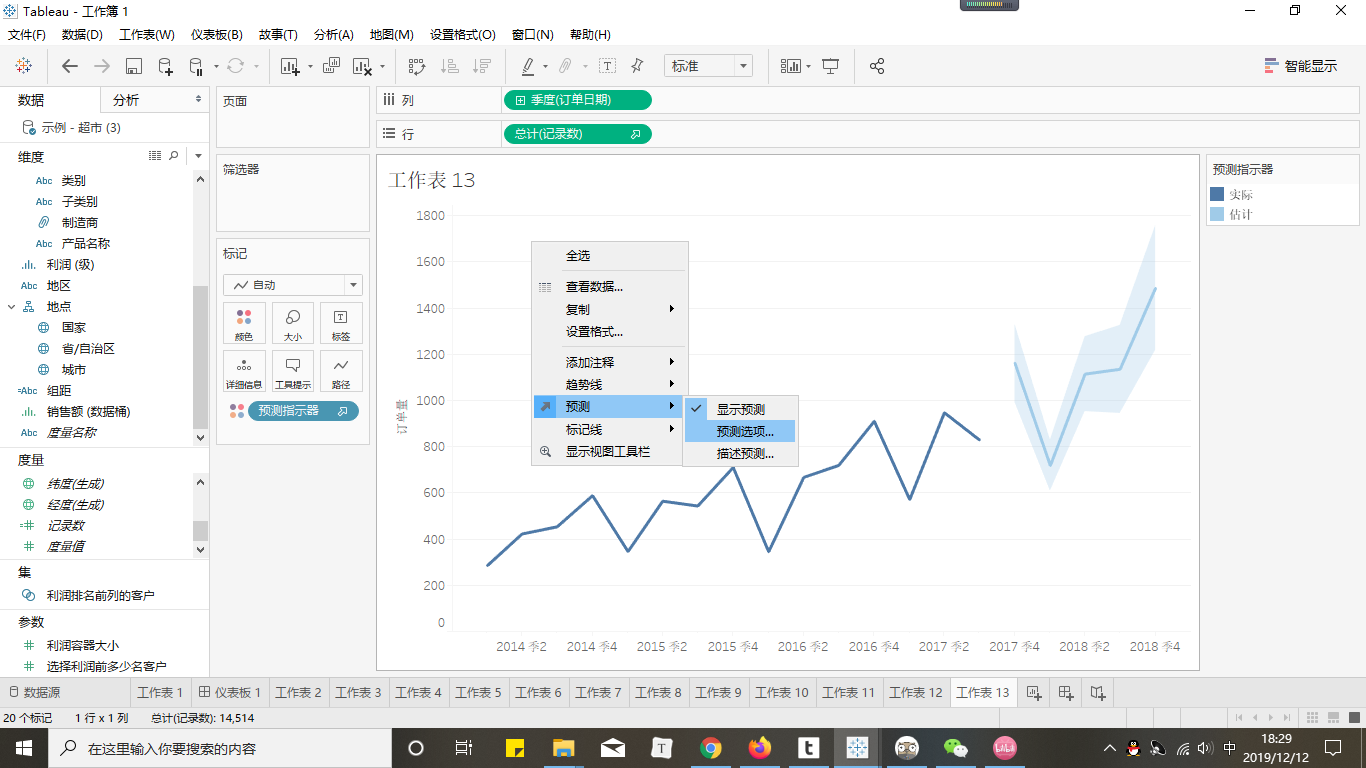
Task: Click the new worksheet tab icon
Action: pyautogui.click(x=1034, y=692)
